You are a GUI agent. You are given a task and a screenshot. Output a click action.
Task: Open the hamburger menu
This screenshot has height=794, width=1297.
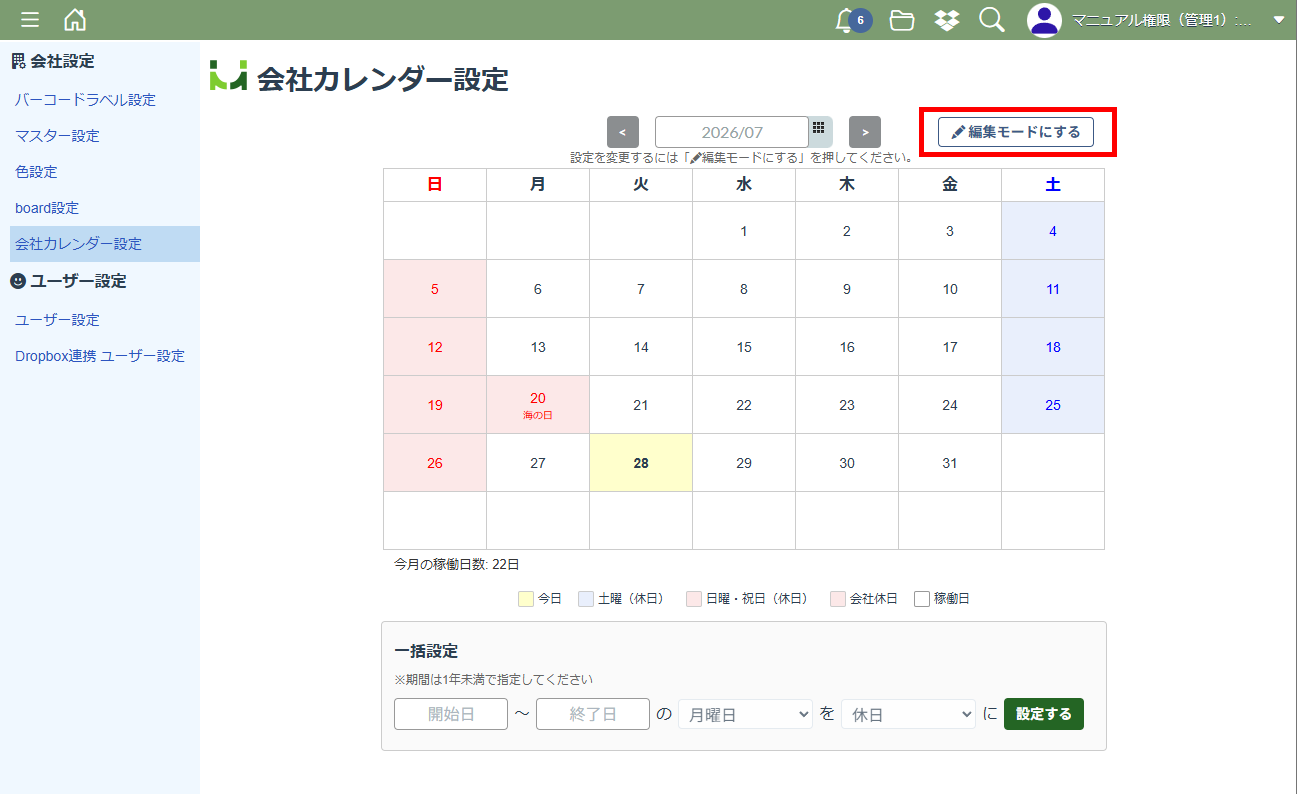(x=30, y=20)
